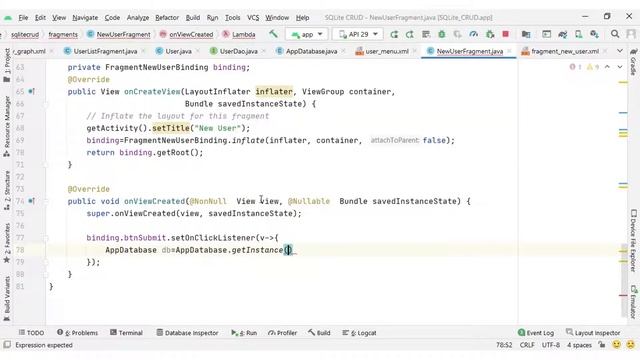Open the Logcat tool window
Viewport: 640px width, 360px height.
point(359,333)
